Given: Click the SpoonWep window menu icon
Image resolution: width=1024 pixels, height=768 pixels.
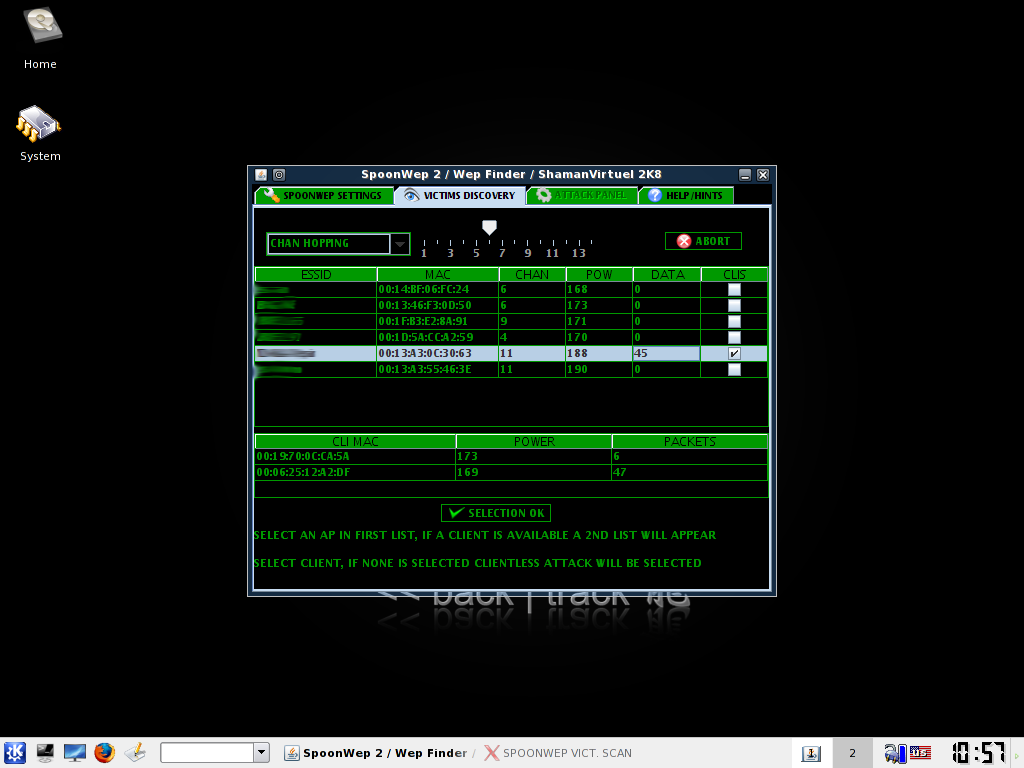Looking at the screenshot, I should (x=261, y=174).
